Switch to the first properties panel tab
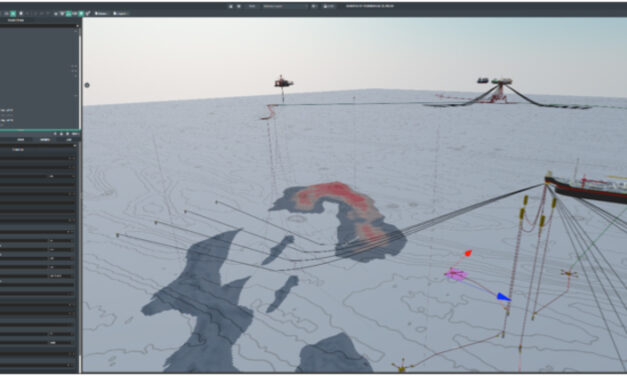The height and width of the screenshot is (376, 627). click(x=20, y=140)
